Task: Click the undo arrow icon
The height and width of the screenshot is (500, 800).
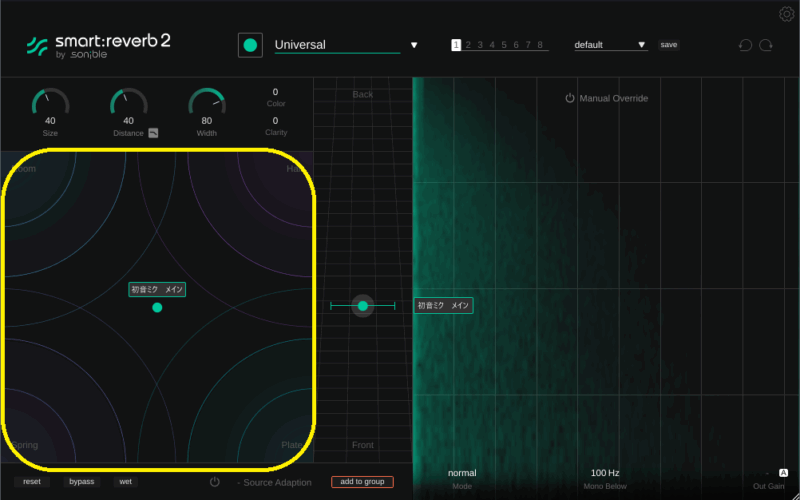Action: 745,45
